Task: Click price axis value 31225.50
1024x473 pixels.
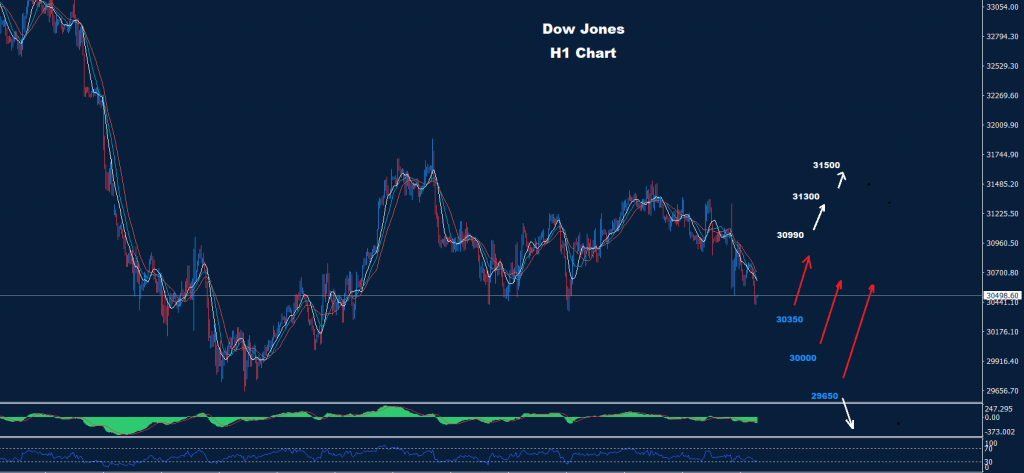Action: coord(1002,214)
